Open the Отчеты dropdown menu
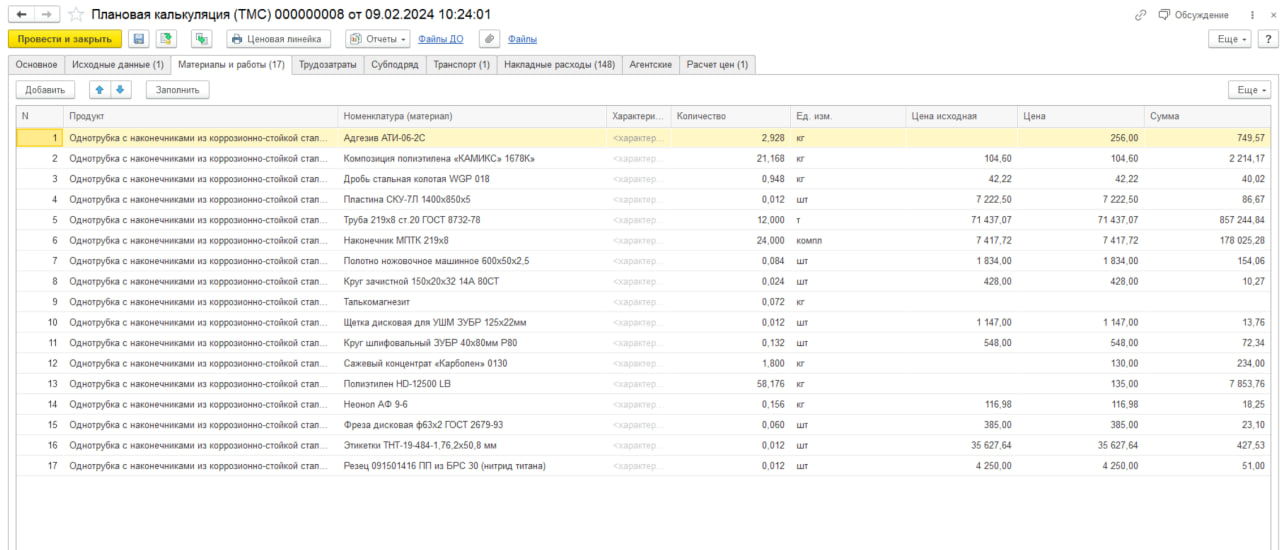The image size is (1280, 550). pyautogui.click(x=377, y=39)
